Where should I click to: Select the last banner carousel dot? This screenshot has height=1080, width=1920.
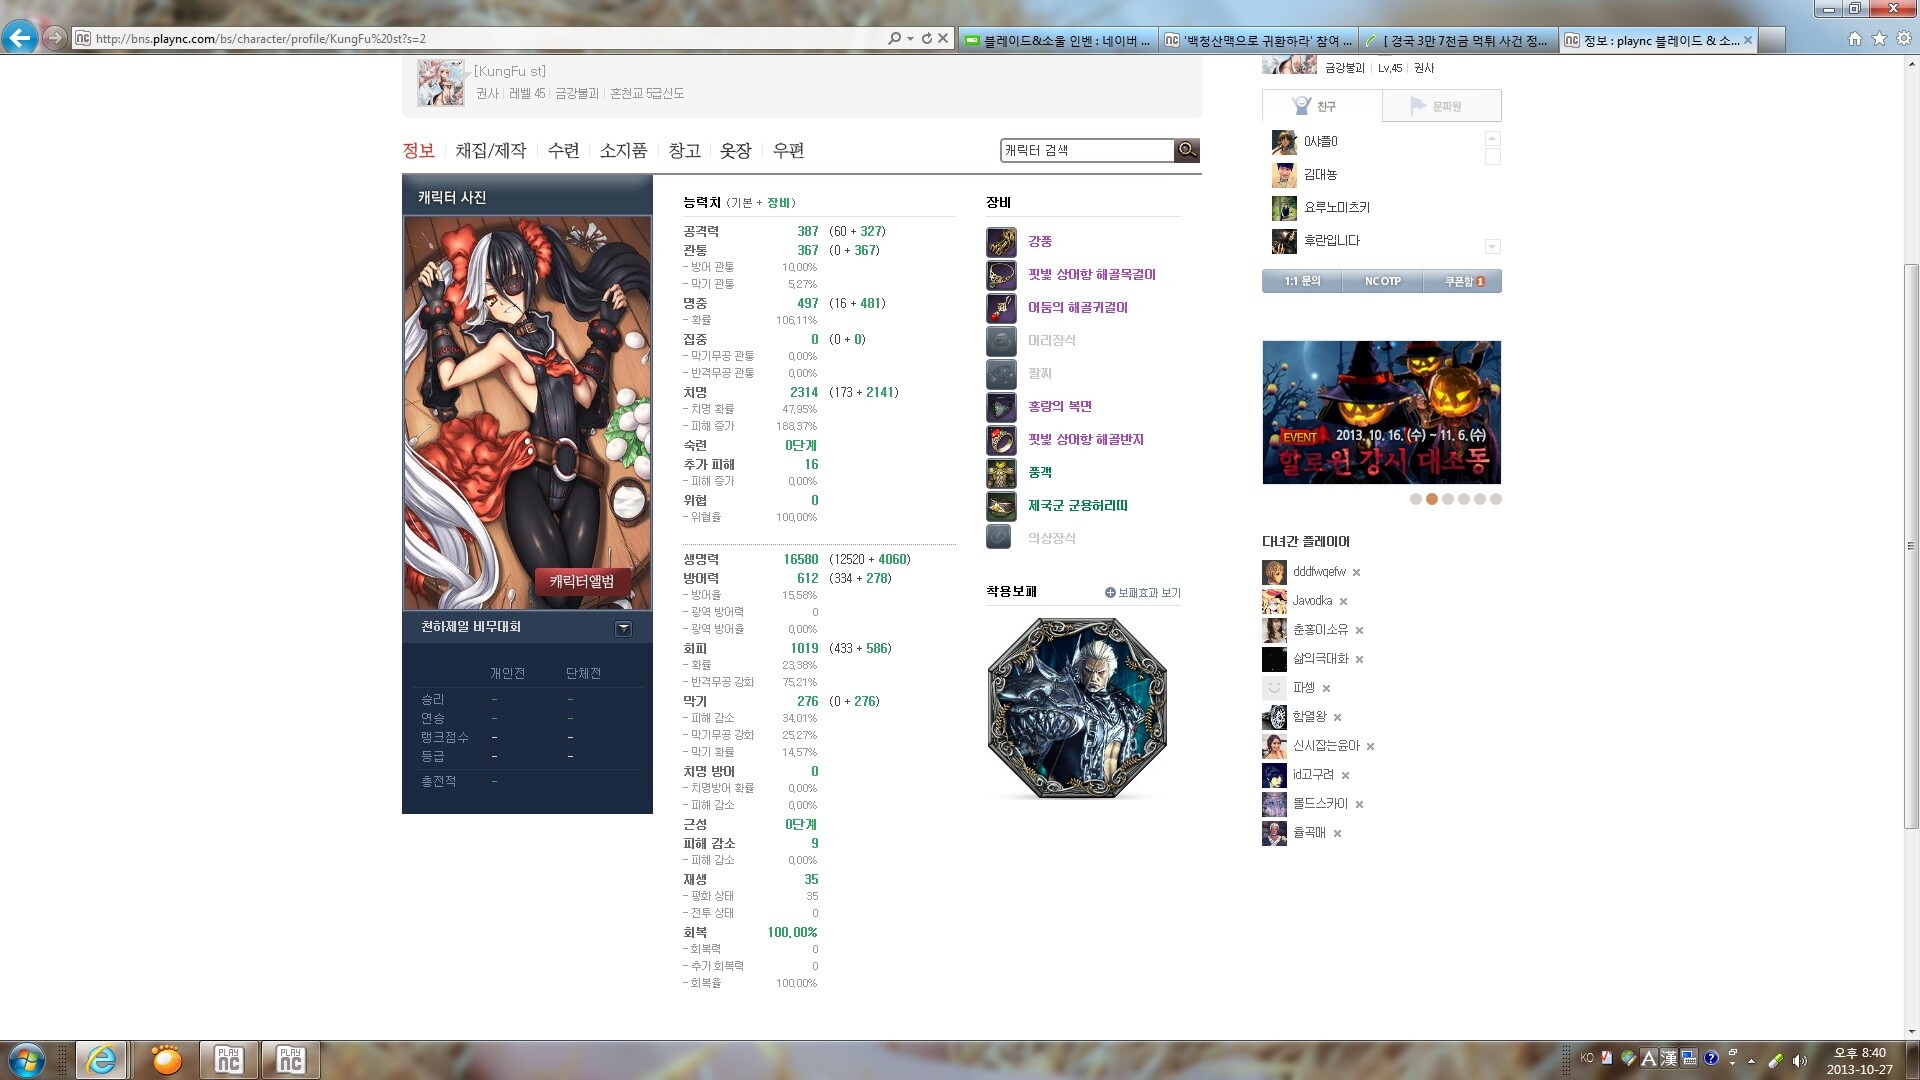[x=1496, y=500]
